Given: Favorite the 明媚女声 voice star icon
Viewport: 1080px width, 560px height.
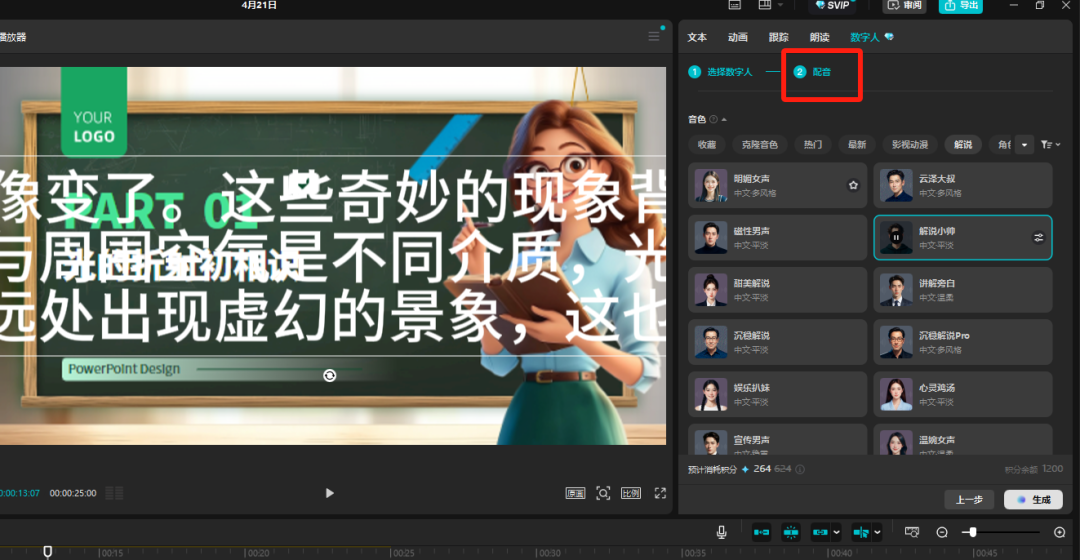Looking at the screenshot, I should click(853, 185).
